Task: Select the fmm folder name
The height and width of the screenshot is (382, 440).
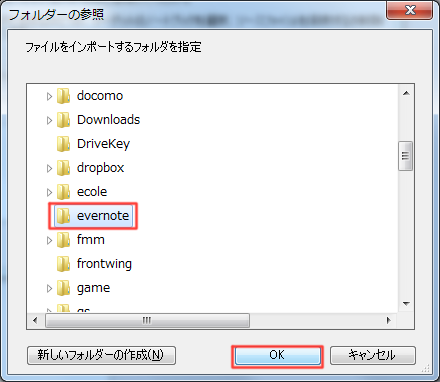Action: point(91,240)
